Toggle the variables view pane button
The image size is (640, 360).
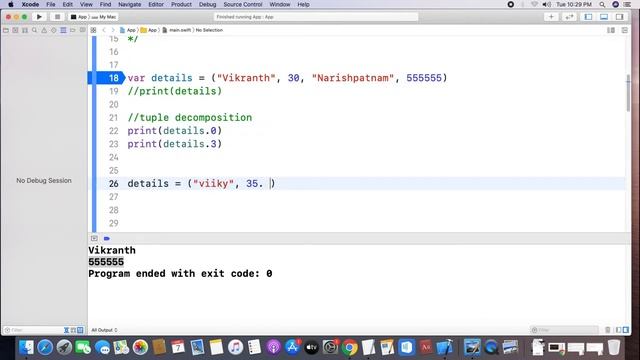click(619, 330)
